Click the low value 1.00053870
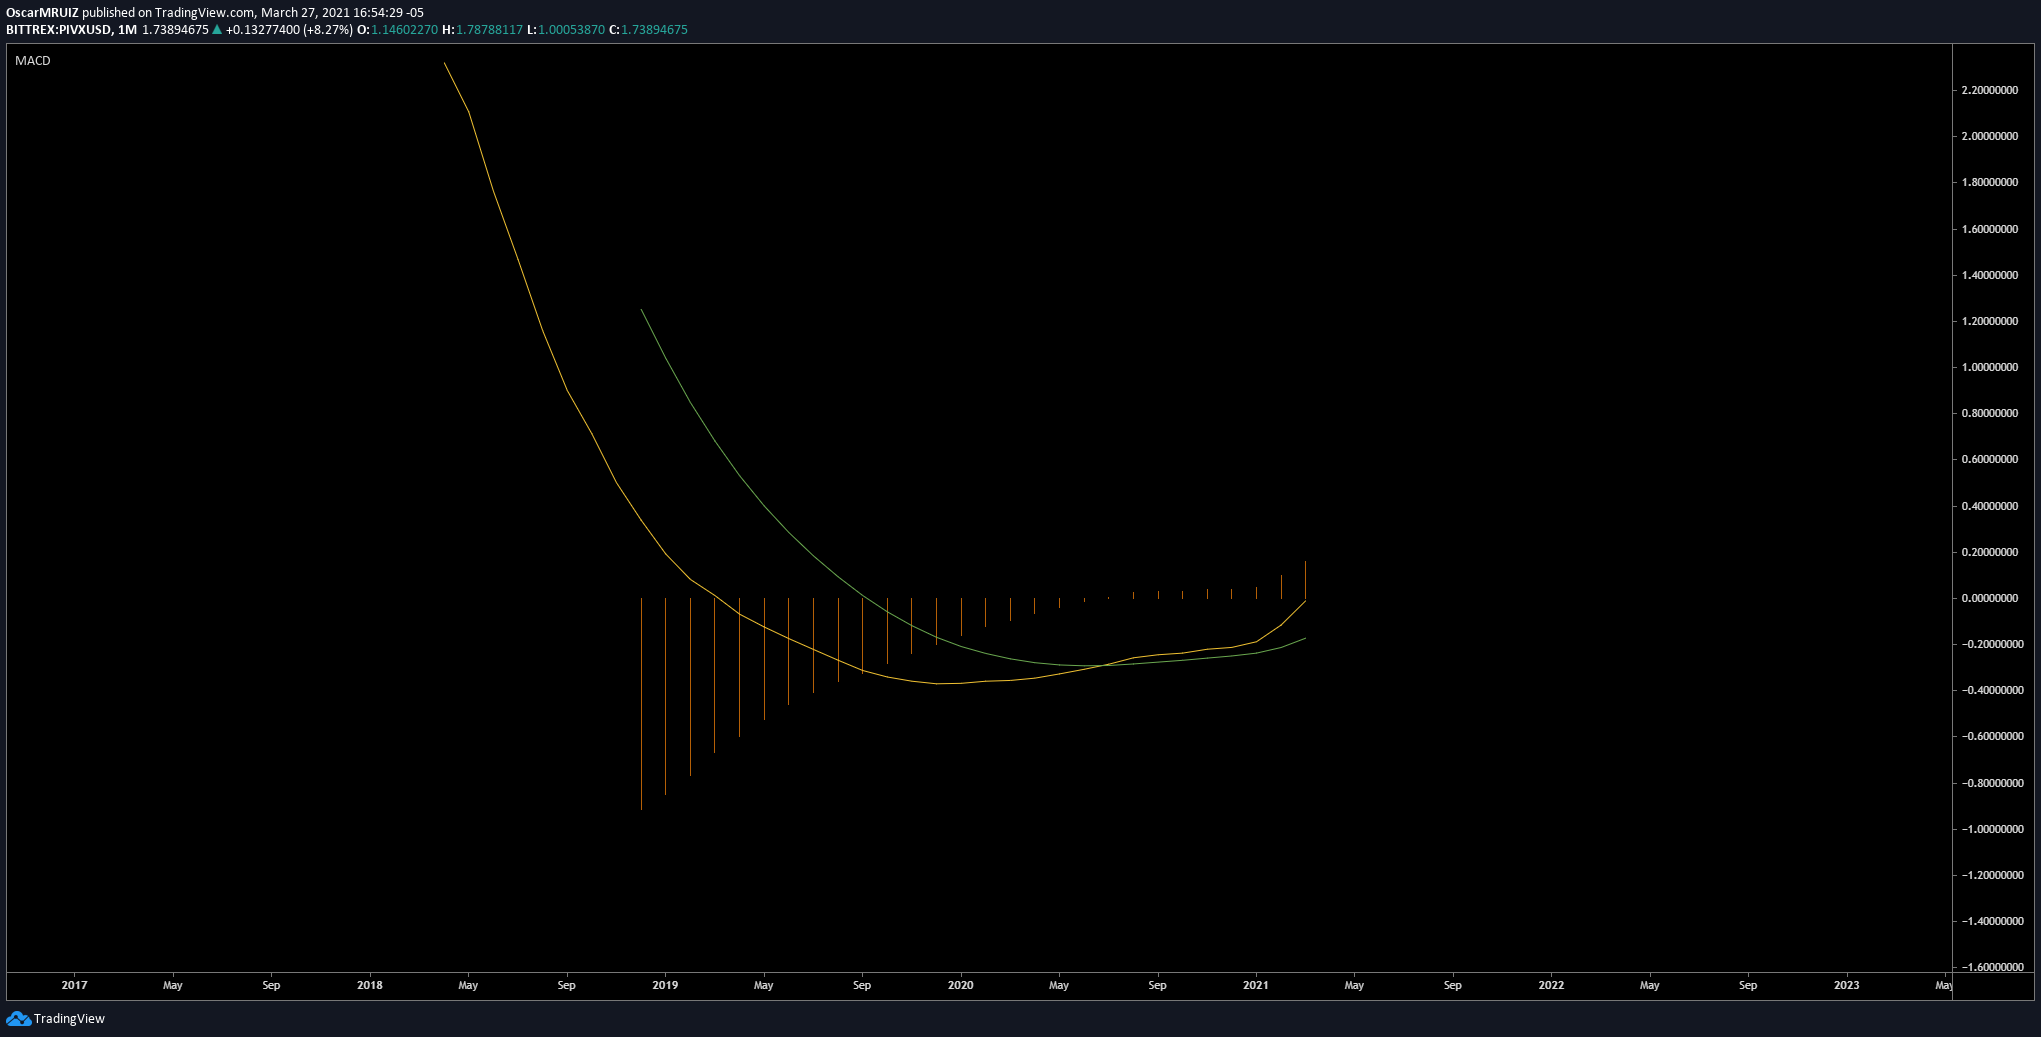Viewport: 2041px width, 1037px height. (571, 30)
